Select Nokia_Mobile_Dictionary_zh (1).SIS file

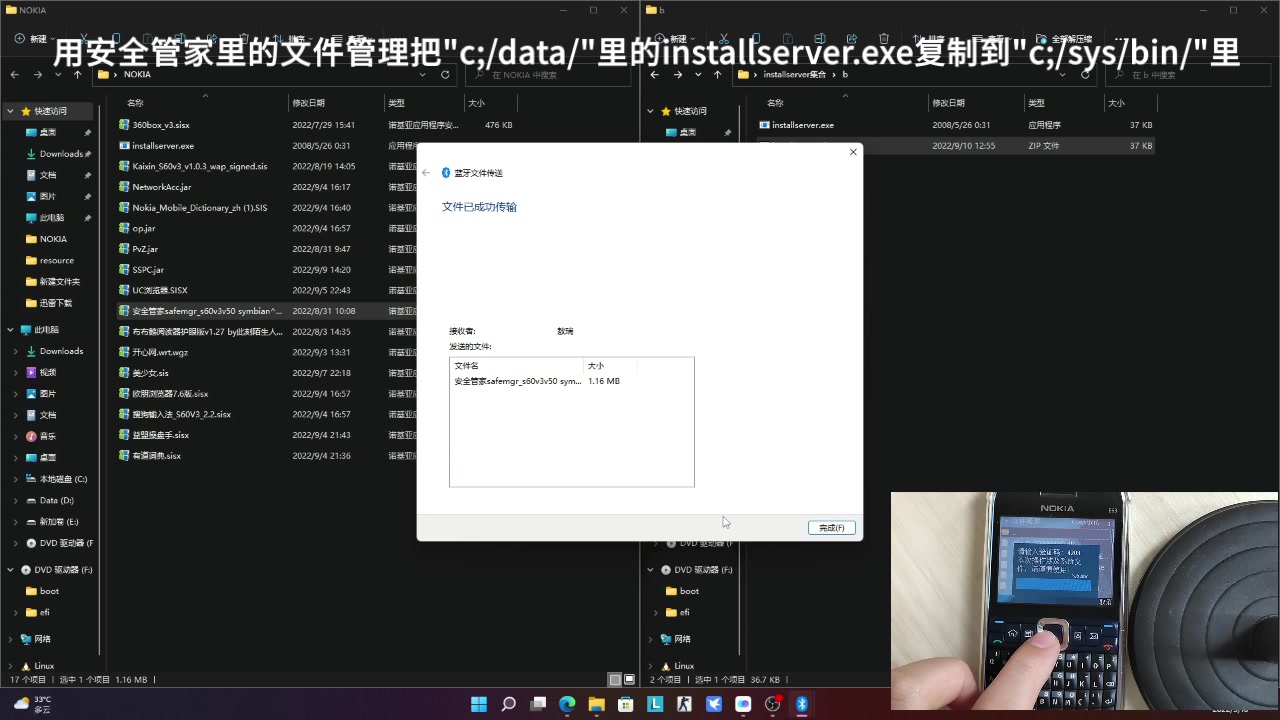pyautogui.click(x=199, y=208)
